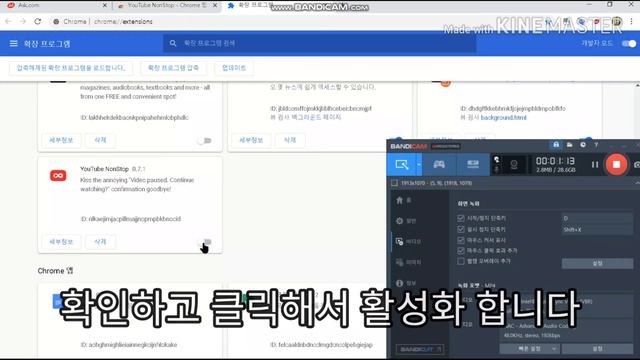Open the background.html inspect link
The height and width of the screenshot is (360, 640).
(503, 118)
